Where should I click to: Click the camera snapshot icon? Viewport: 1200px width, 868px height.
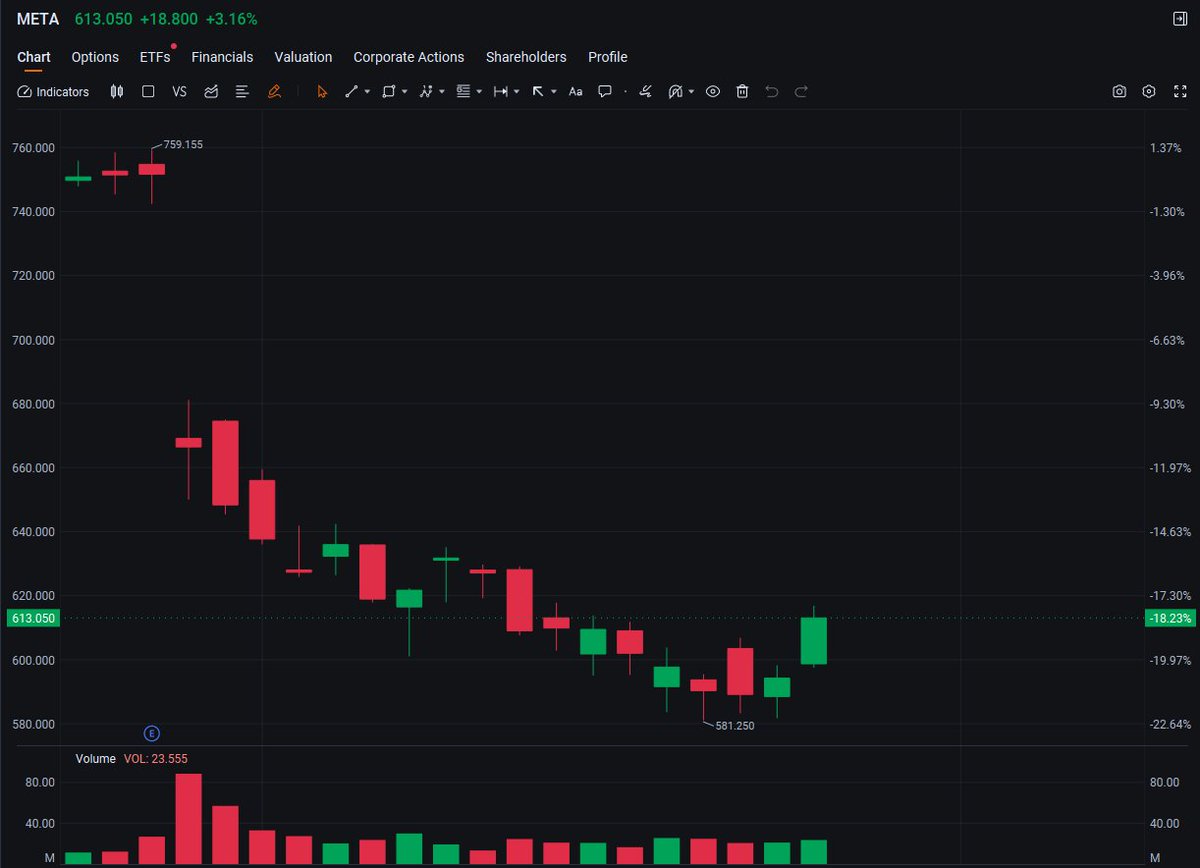(x=1119, y=91)
